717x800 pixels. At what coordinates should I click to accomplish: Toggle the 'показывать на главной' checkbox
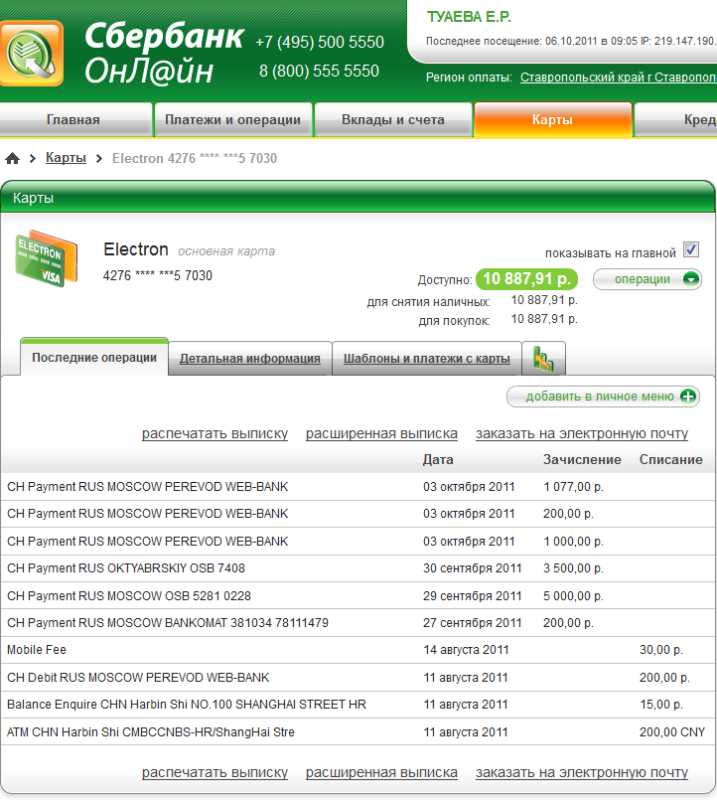pyautogui.click(x=691, y=250)
